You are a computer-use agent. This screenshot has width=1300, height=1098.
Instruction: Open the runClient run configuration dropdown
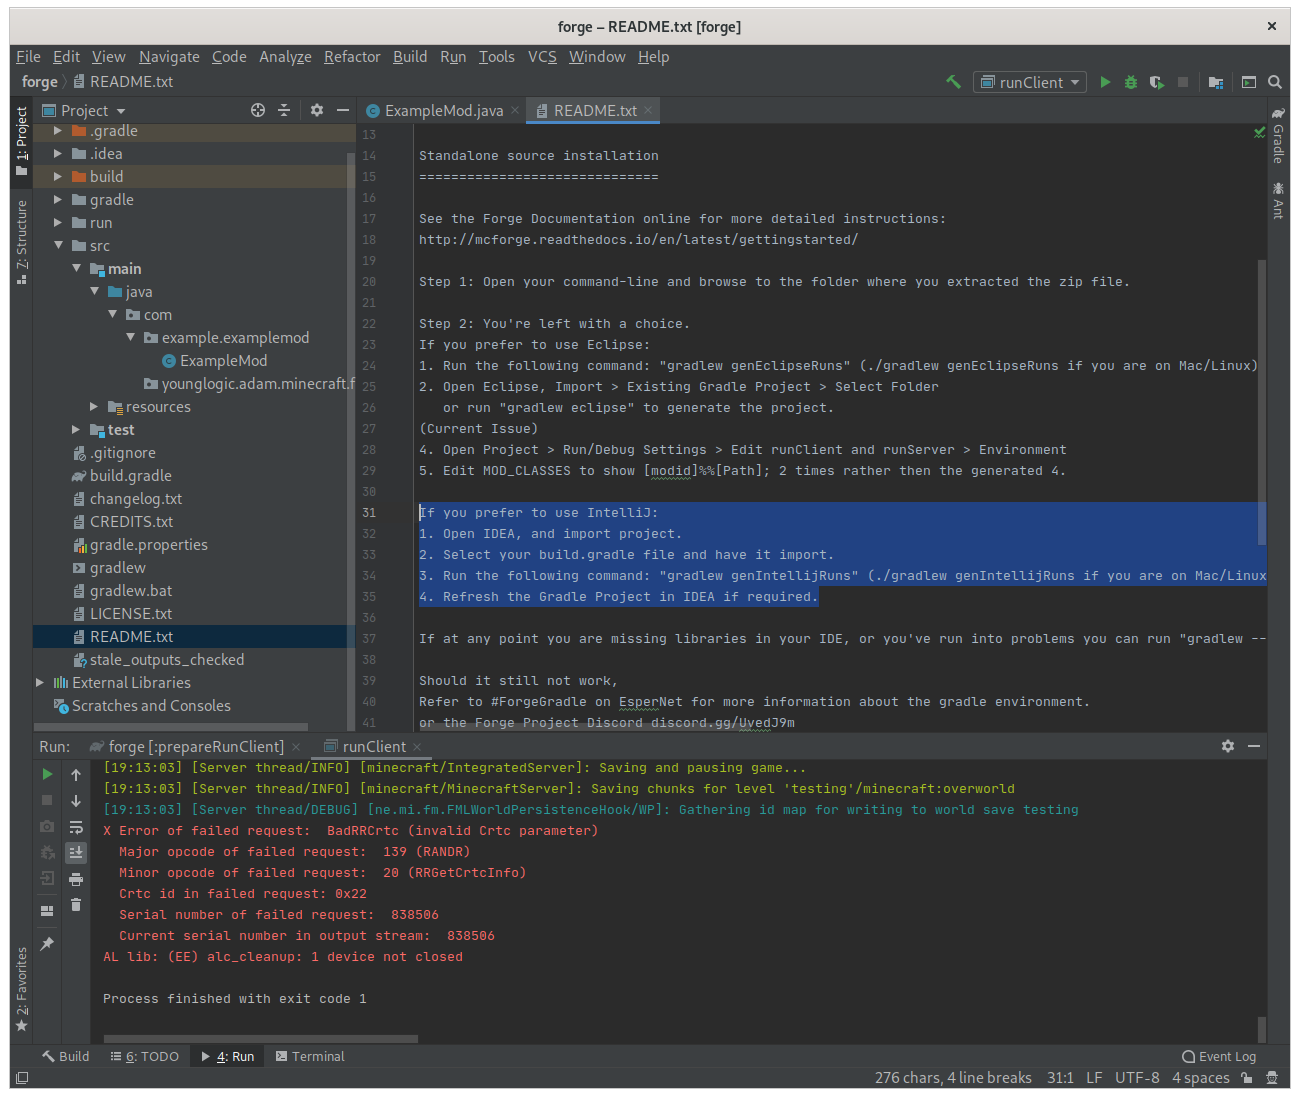(1030, 82)
